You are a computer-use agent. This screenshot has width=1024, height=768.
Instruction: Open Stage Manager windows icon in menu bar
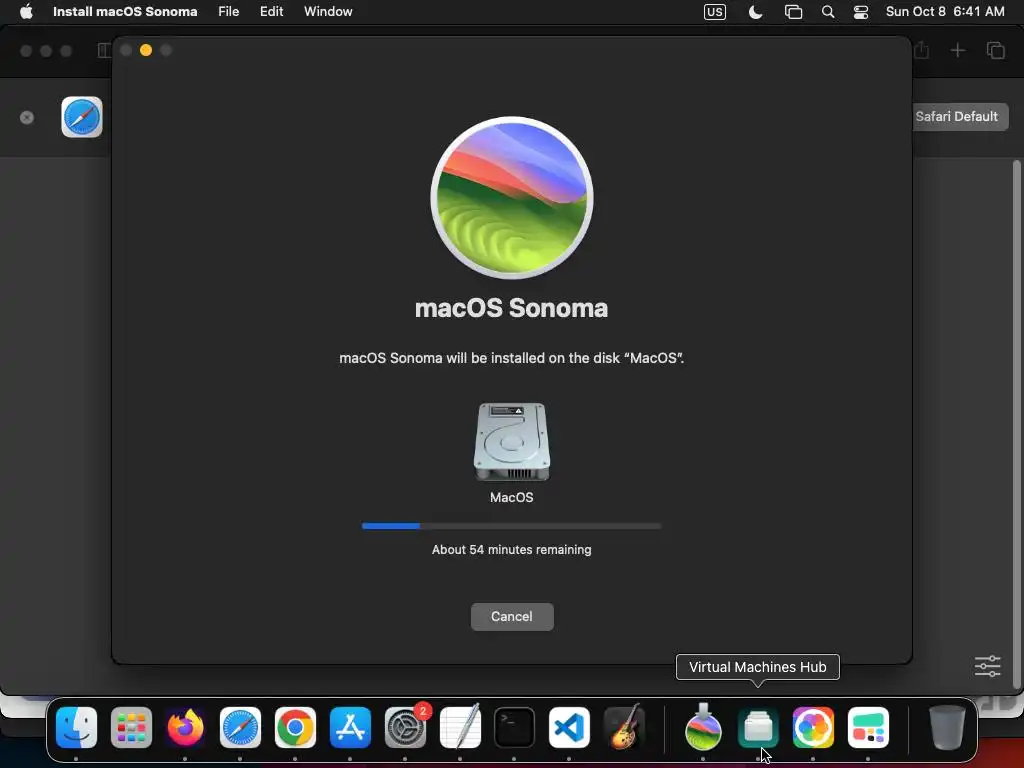pyautogui.click(x=793, y=12)
